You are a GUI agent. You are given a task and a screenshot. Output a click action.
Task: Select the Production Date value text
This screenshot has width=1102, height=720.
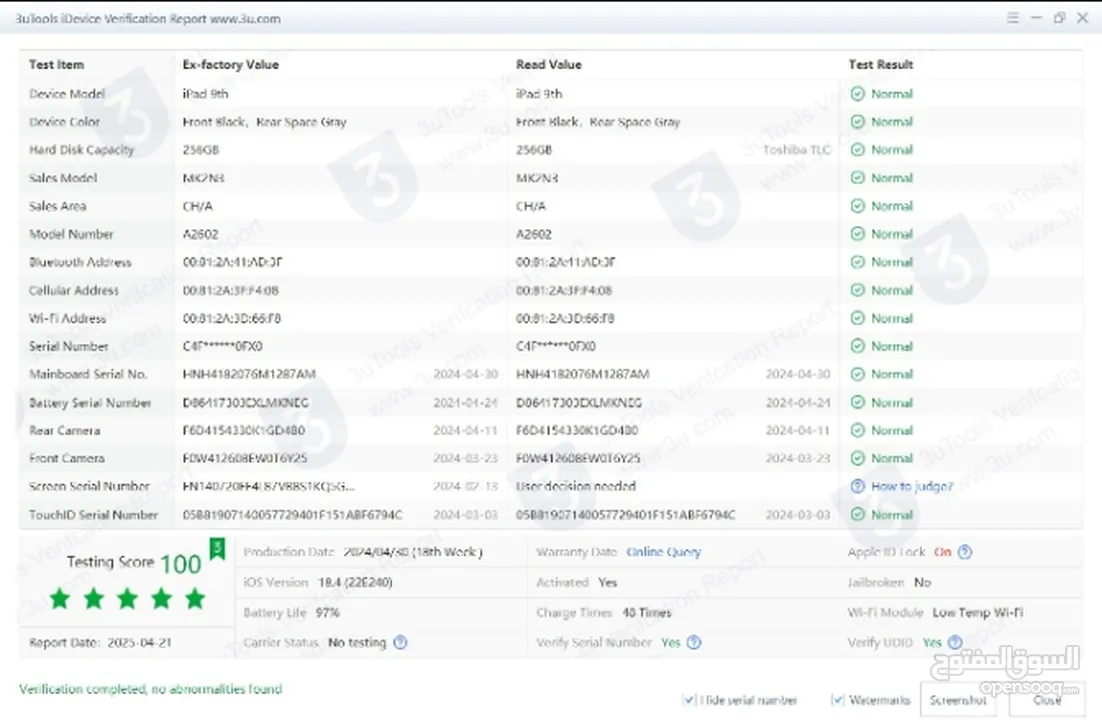(413, 553)
